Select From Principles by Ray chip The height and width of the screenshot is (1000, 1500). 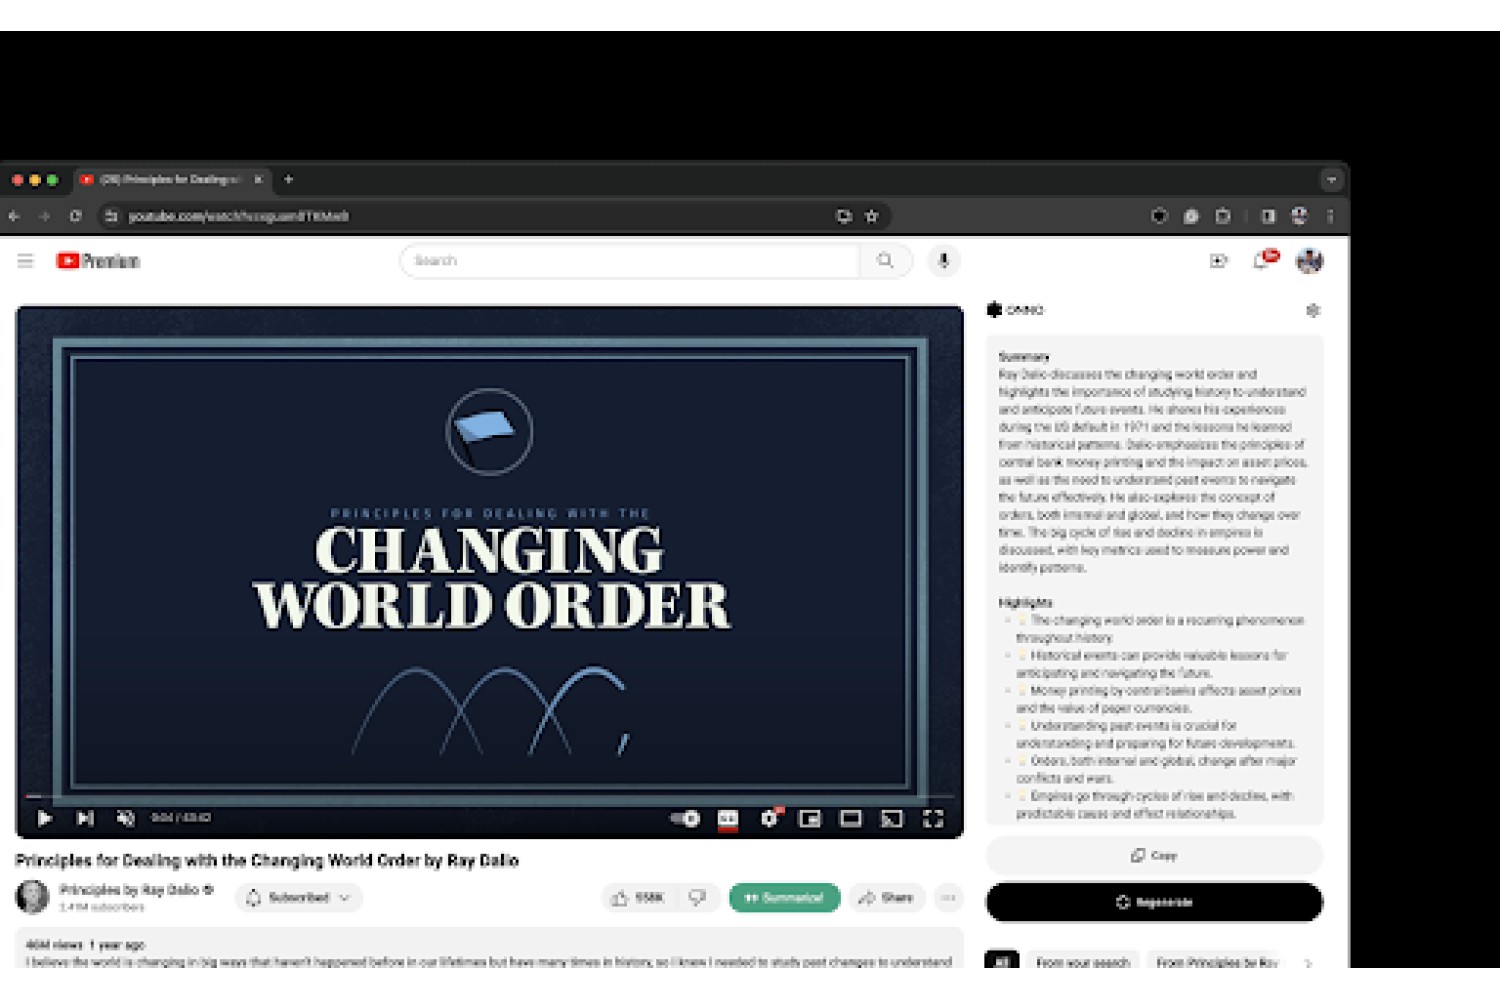click(1217, 962)
